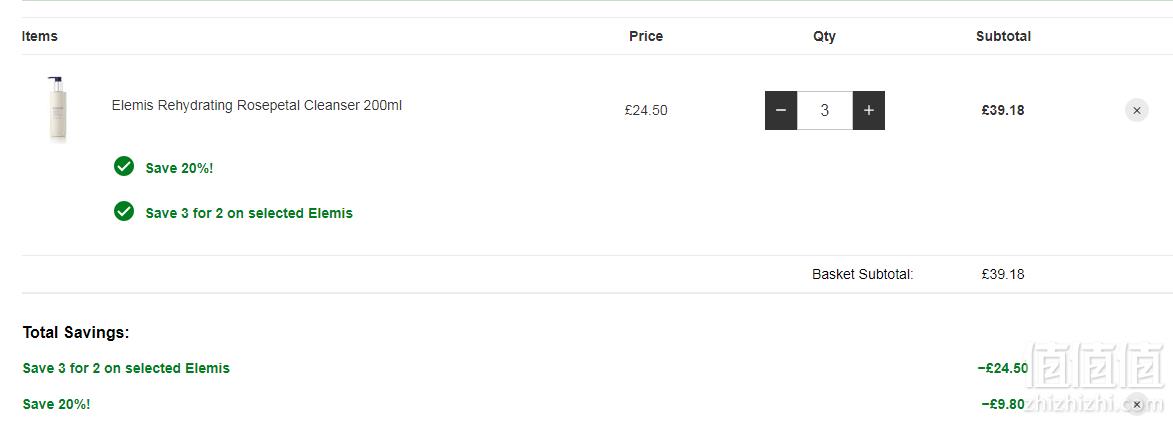1173x421 pixels.
Task: Remove Elemis cleanser with the x icon
Action: point(1136,111)
